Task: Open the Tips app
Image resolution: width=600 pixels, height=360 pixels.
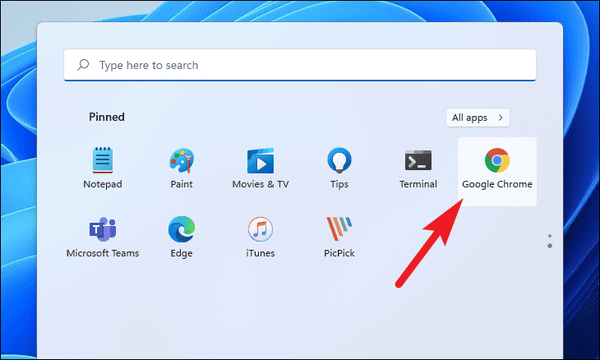Action: (x=339, y=168)
